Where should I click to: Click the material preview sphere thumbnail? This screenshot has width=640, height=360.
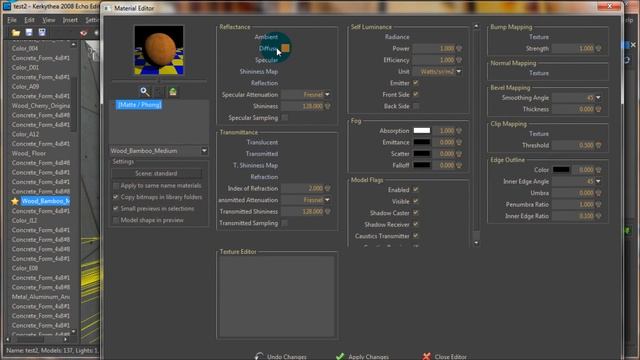[x=159, y=50]
